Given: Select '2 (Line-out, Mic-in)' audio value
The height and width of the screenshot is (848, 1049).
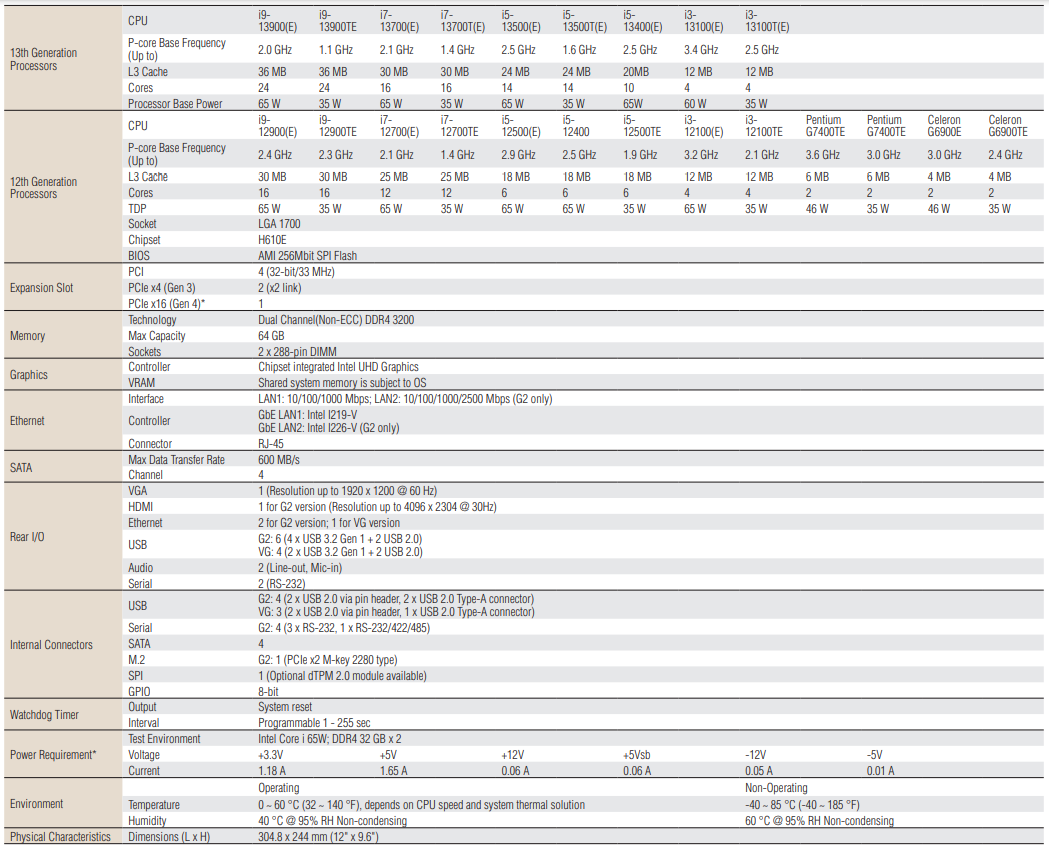Looking at the screenshot, I should pos(300,568).
